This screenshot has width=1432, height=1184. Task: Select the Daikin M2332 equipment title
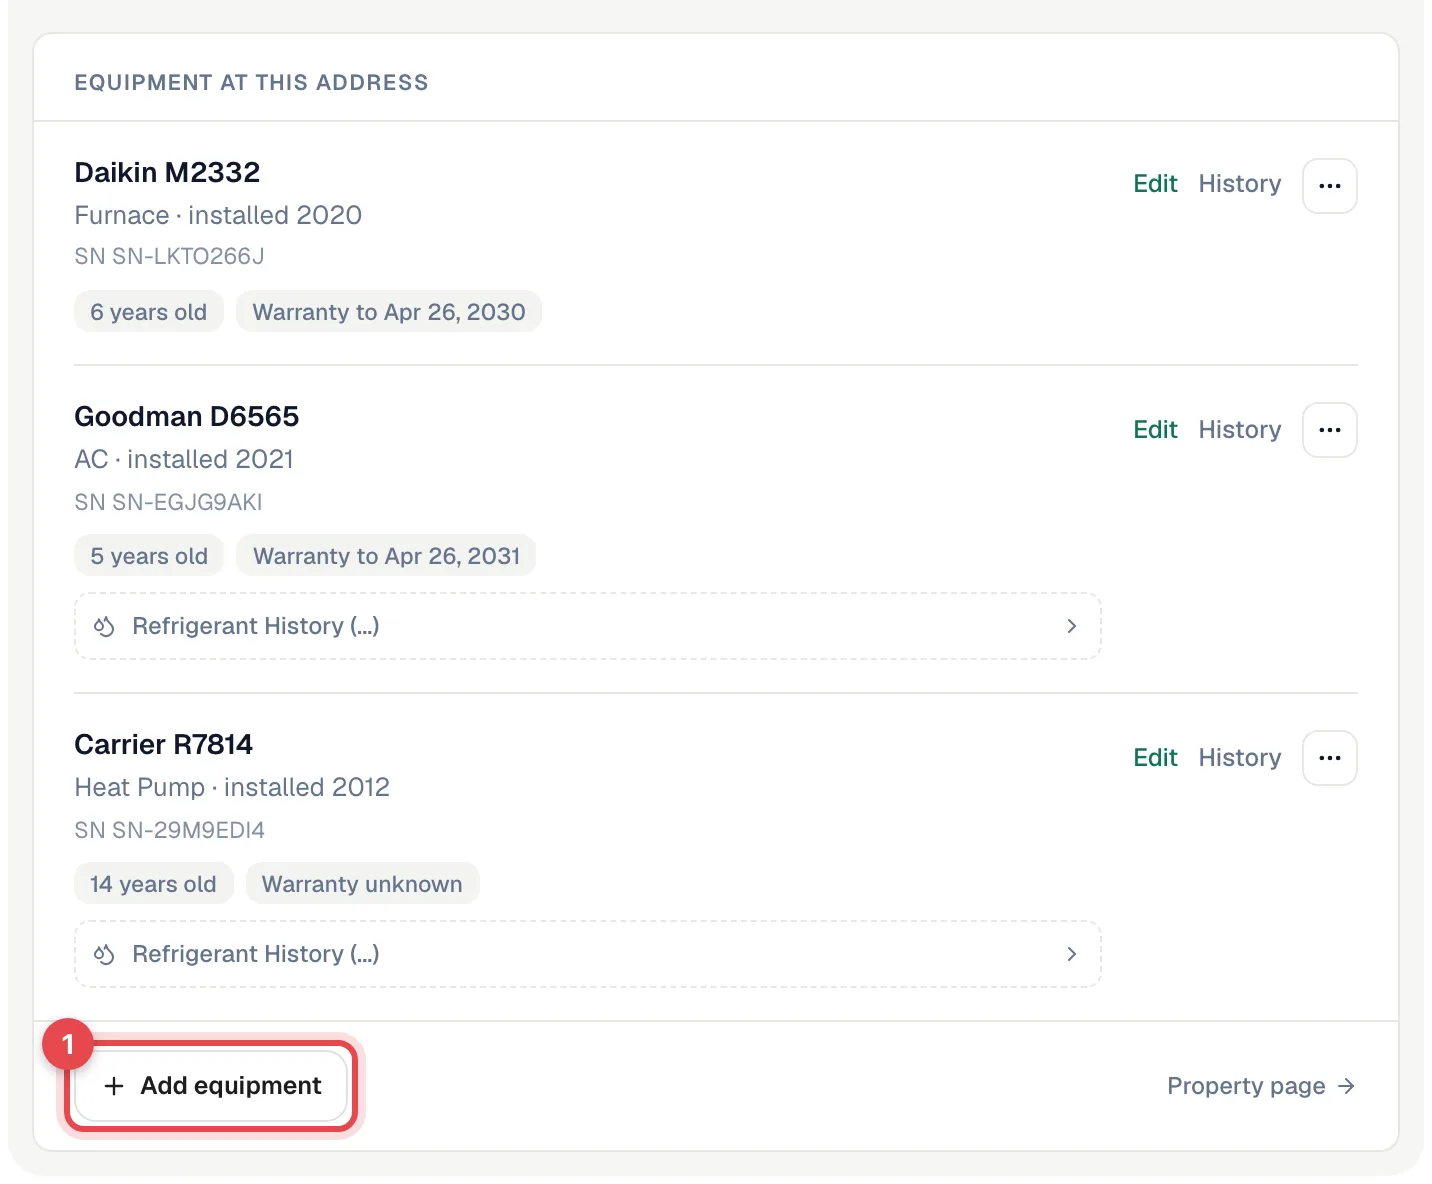[x=167, y=172]
